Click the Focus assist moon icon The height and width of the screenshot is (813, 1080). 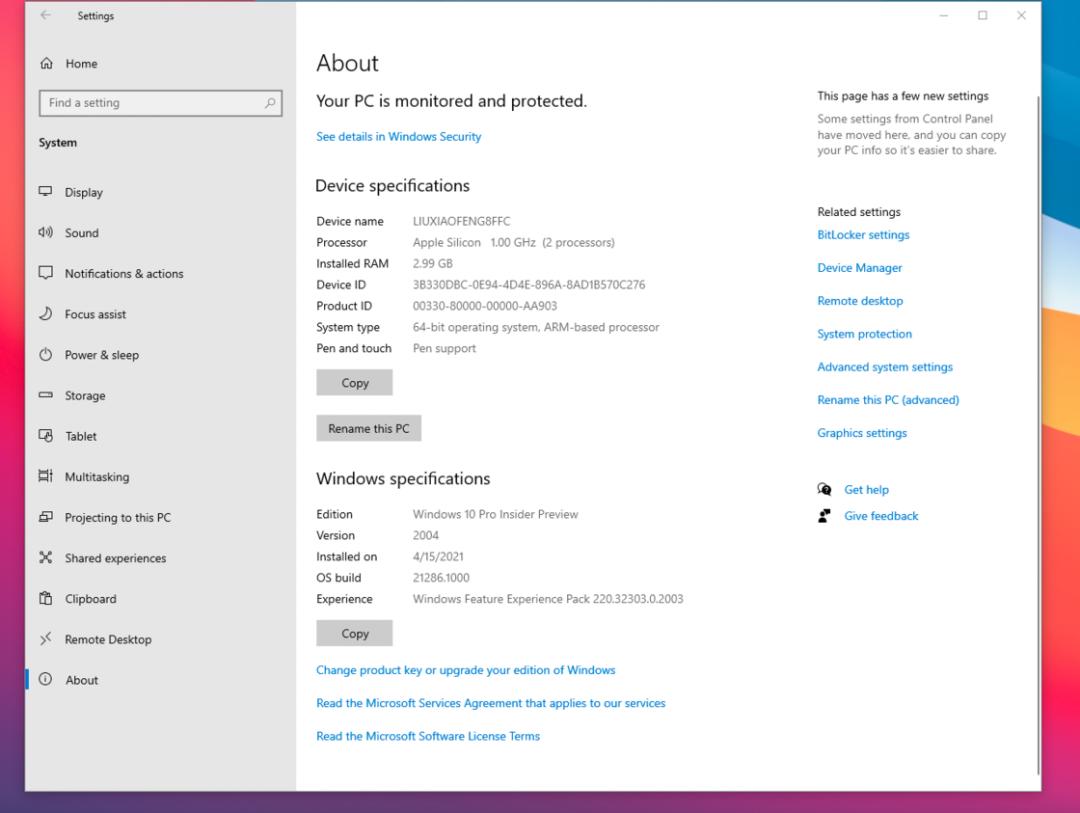[45, 313]
